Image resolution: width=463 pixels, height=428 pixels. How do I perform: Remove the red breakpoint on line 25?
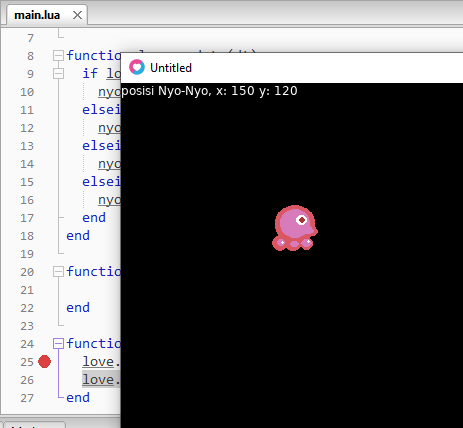point(44,362)
